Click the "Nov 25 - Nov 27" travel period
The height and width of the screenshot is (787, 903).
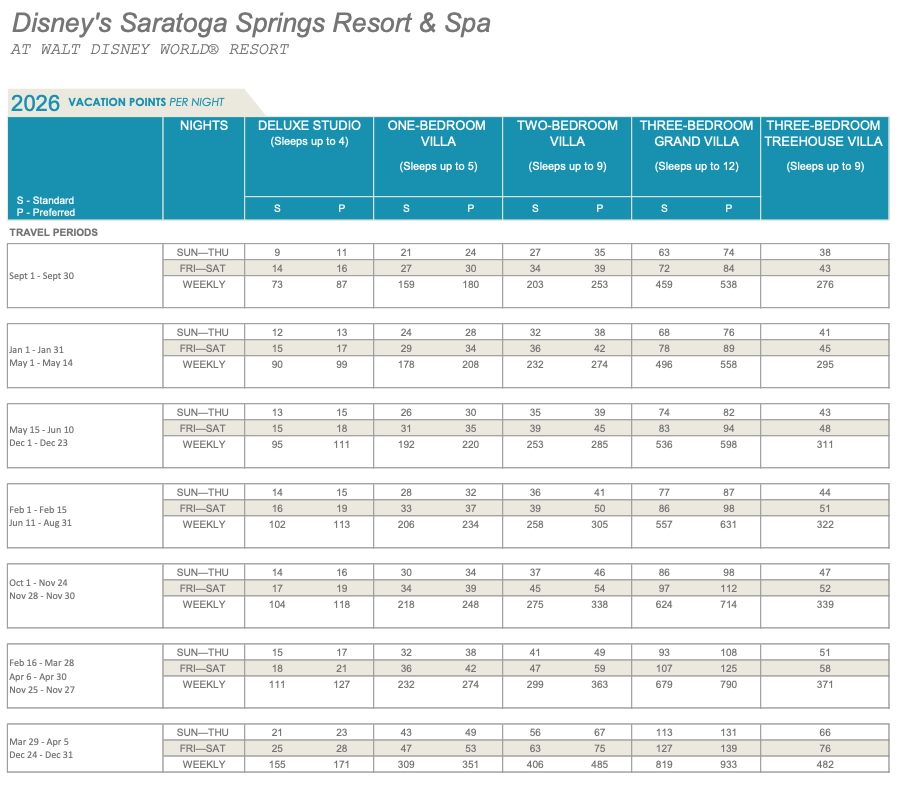(x=42, y=690)
